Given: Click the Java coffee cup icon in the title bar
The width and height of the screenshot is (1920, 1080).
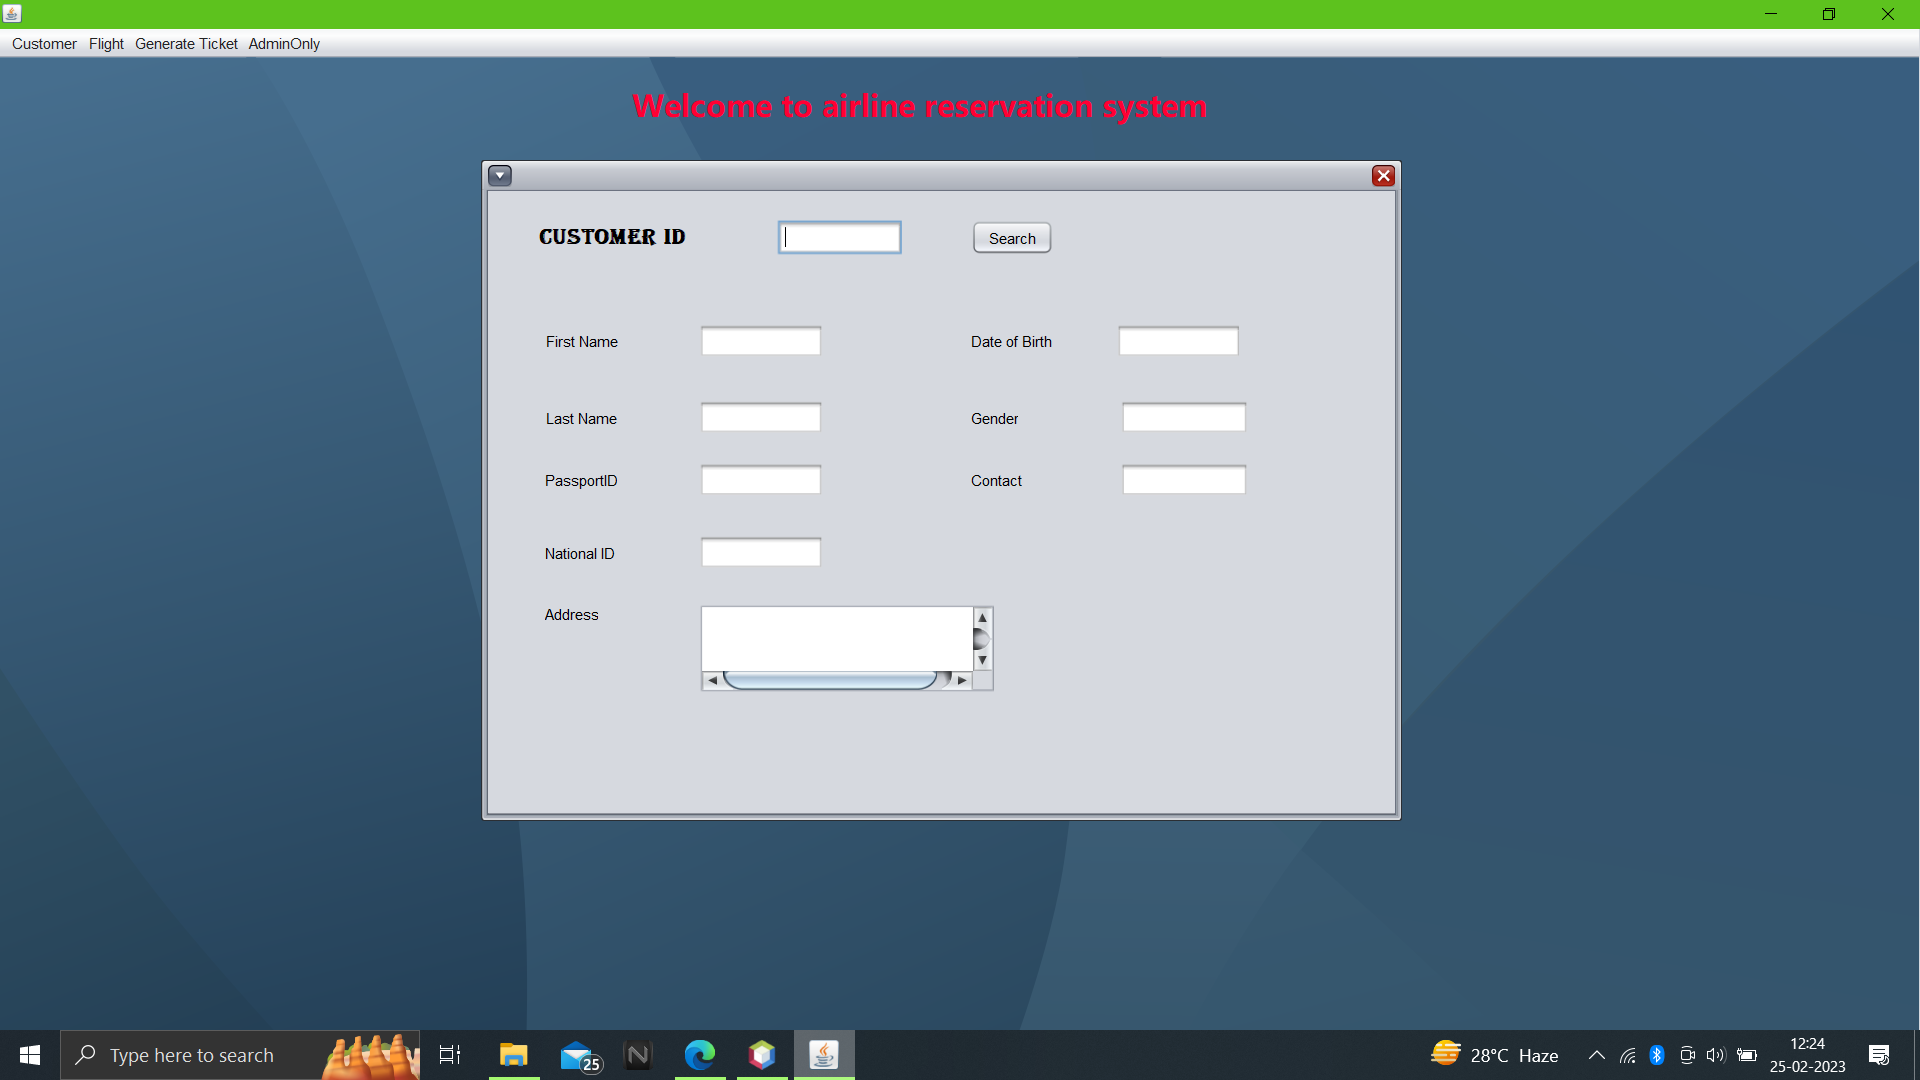Looking at the screenshot, I should click(12, 14).
